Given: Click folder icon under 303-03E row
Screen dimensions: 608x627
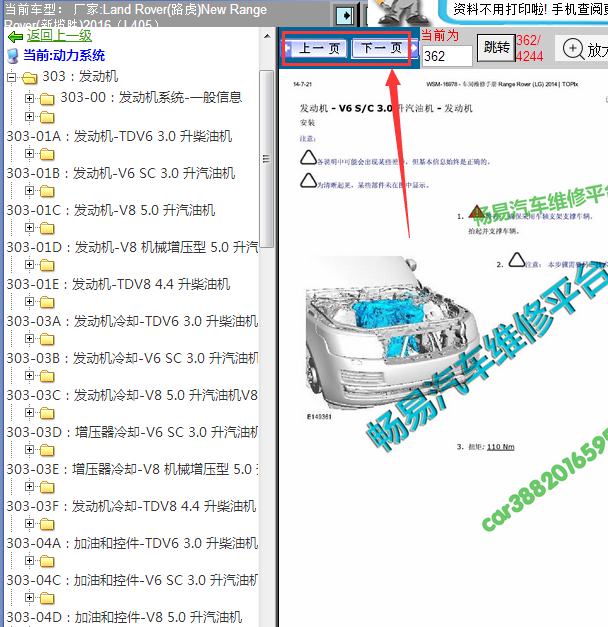Looking at the screenshot, I should pyautogui.click(x=47, y=487).
